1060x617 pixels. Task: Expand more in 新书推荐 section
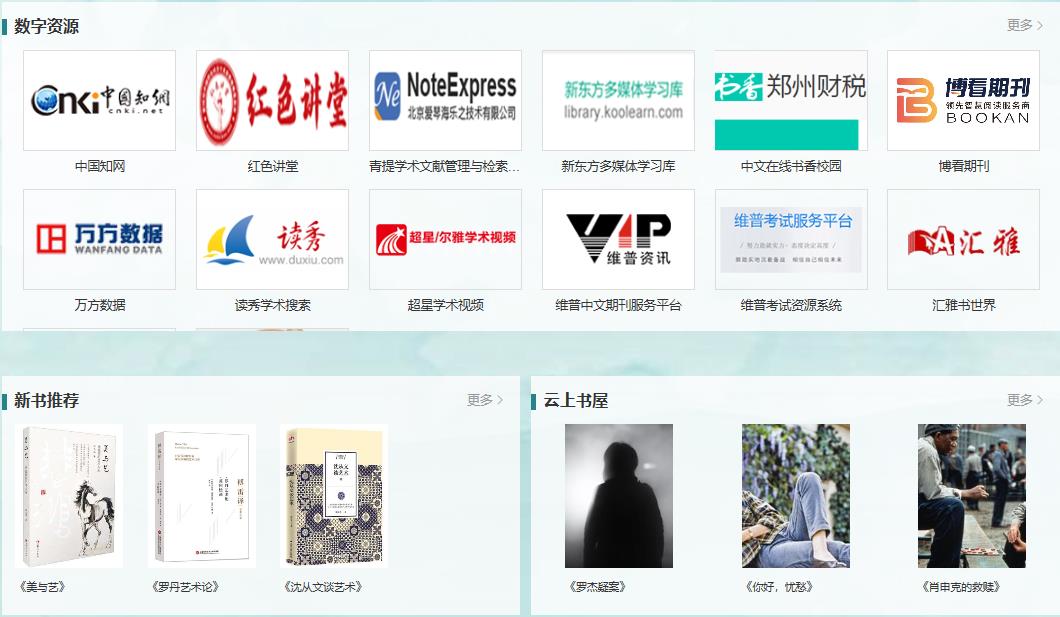pos(485,400)
